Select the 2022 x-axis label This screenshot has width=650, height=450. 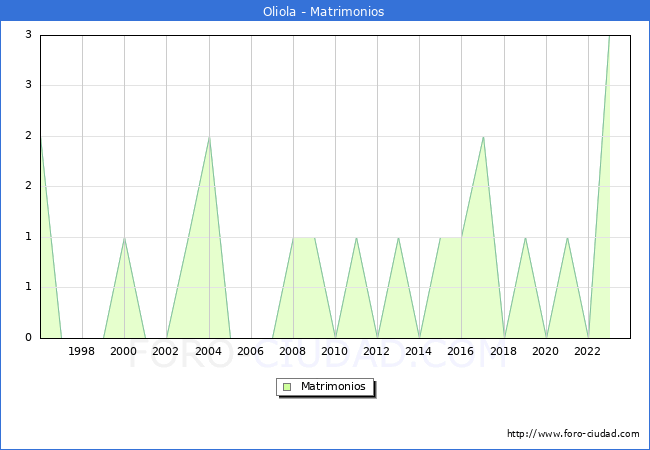tap(588, 351)
